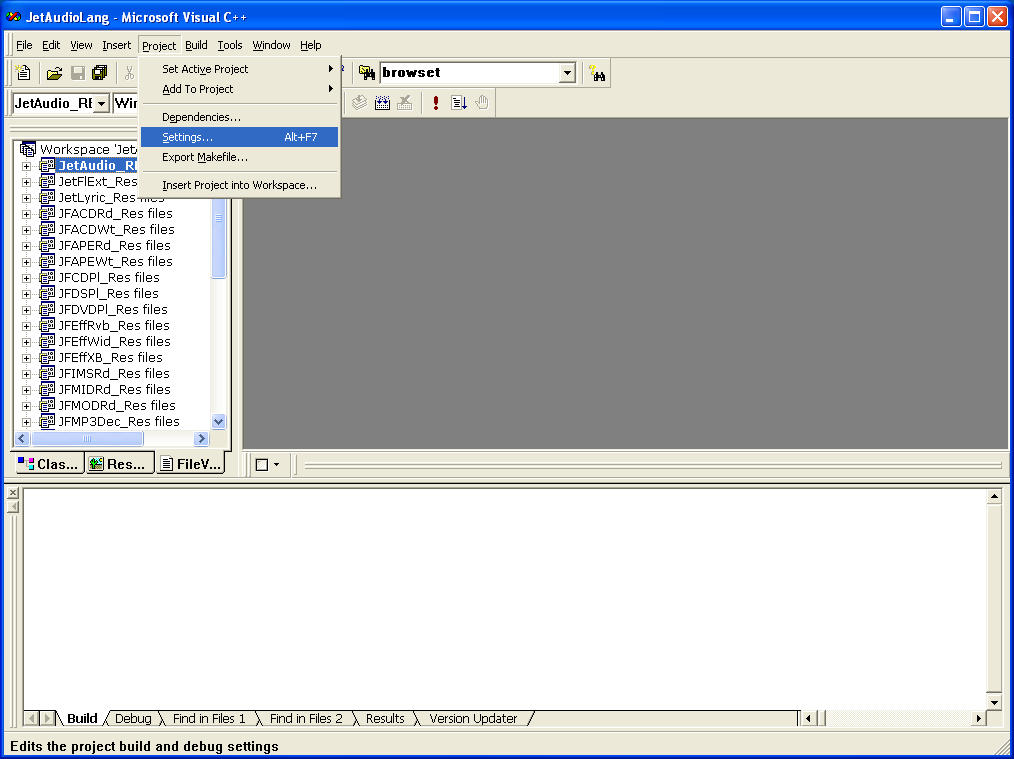The height and width of the screenshot is (759, 1014).
Task: Click workspace tree horizontal scrollbar thumb
Action: click(x=87, y=438)
